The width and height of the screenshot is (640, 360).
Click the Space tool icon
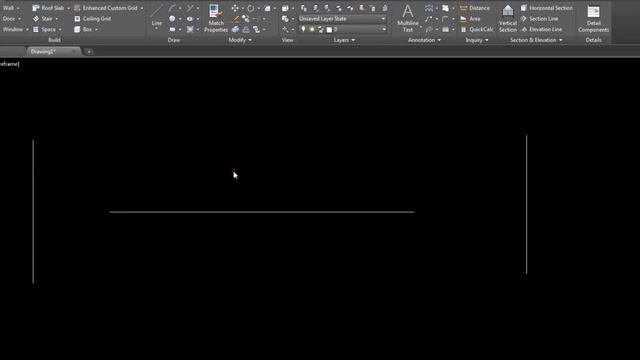[36, 29]
